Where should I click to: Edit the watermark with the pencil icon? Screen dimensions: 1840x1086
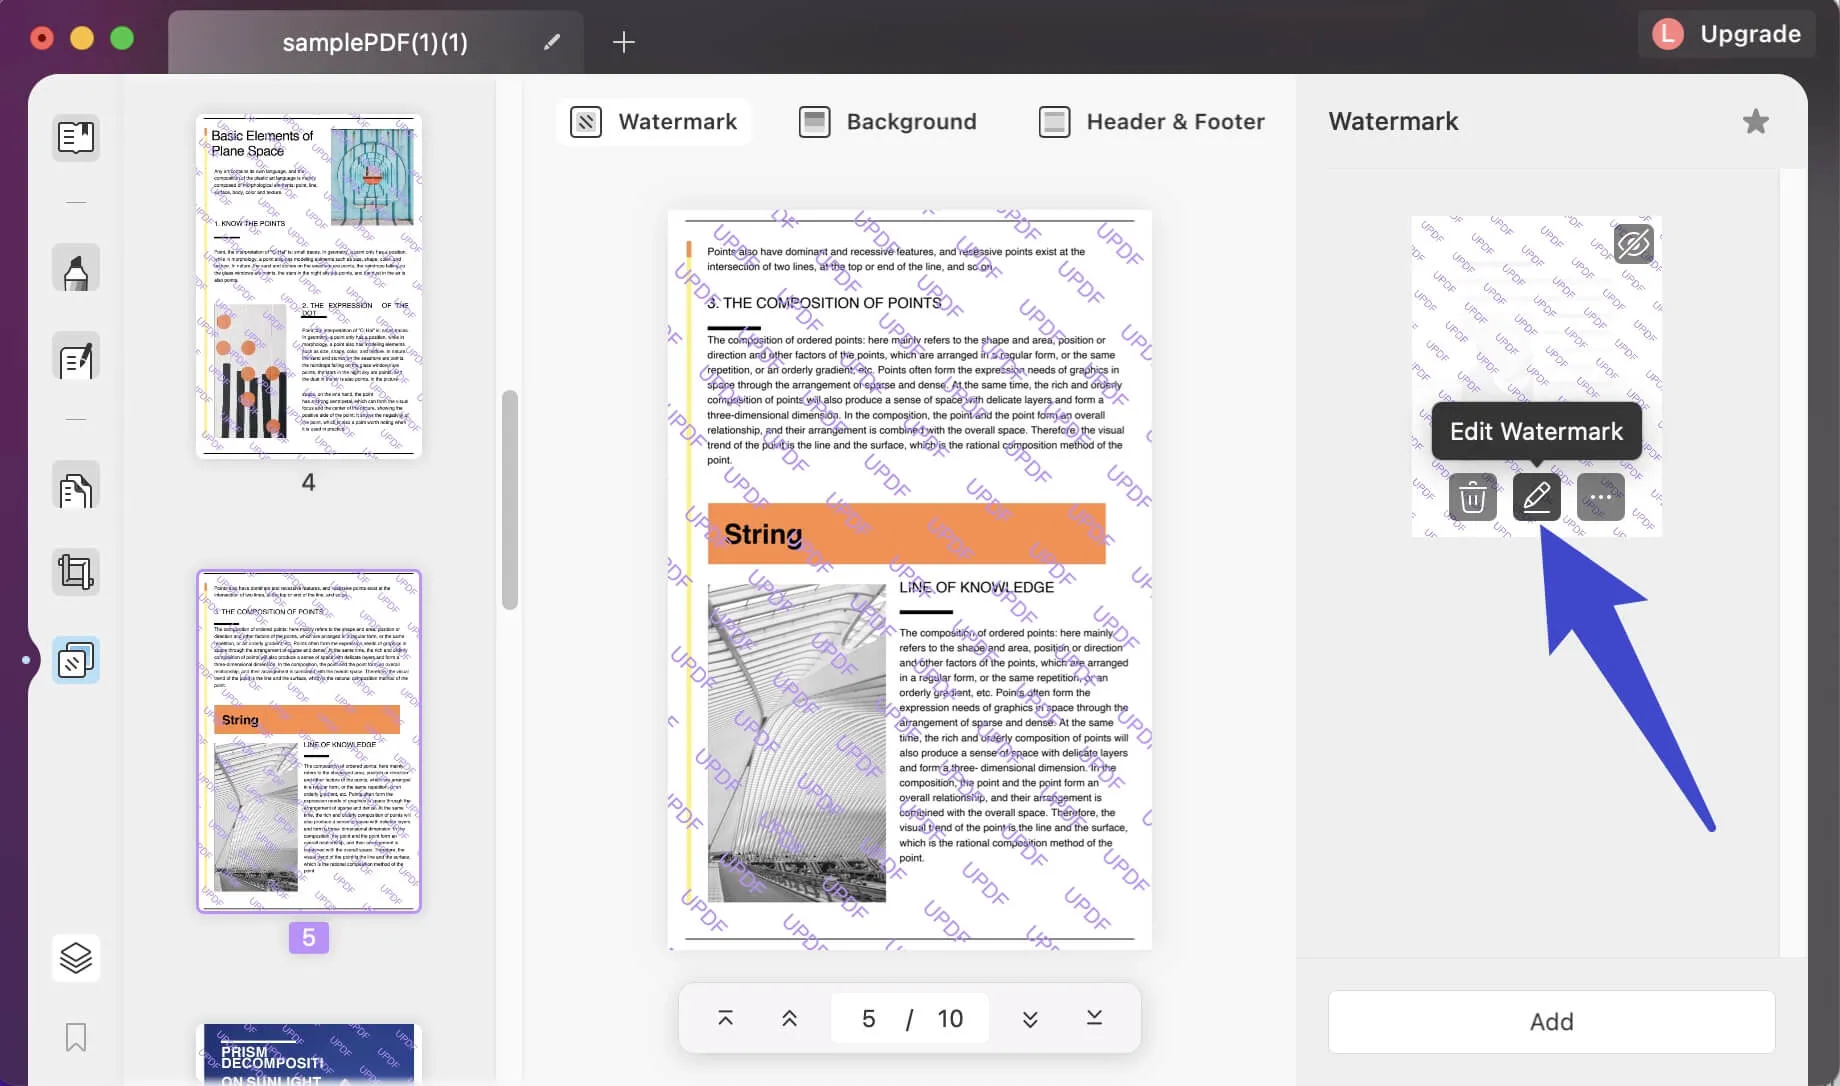(x=1536, y=497)
